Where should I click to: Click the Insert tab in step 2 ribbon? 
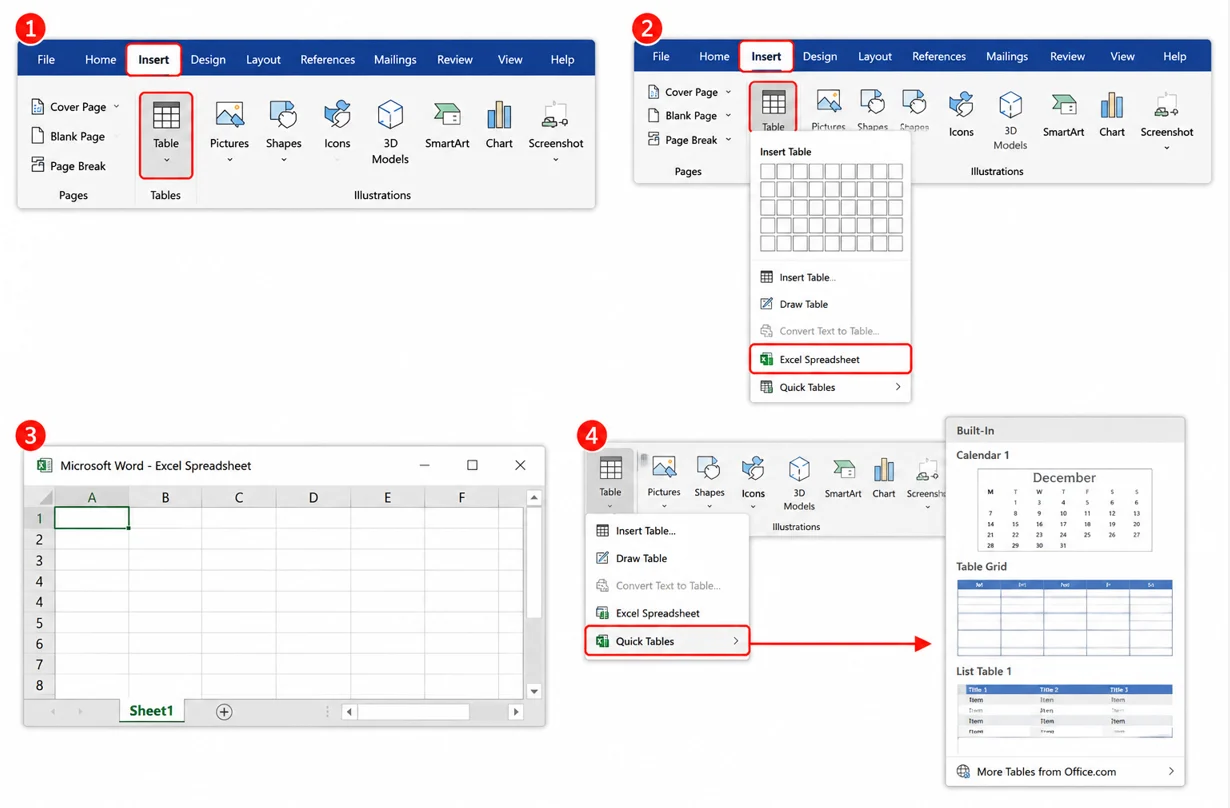coord(766,56)
